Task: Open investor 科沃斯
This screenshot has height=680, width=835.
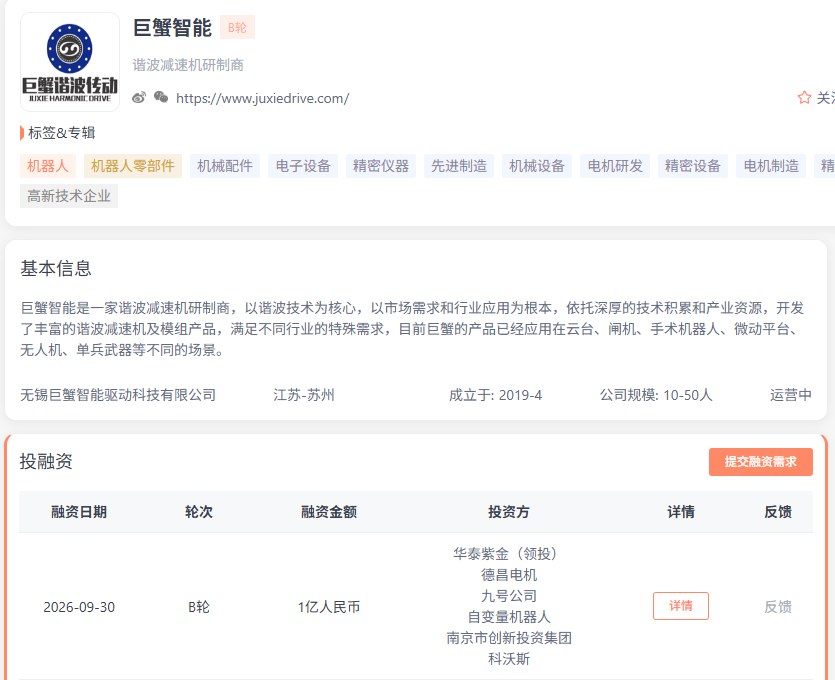Action: click(509, 659)
